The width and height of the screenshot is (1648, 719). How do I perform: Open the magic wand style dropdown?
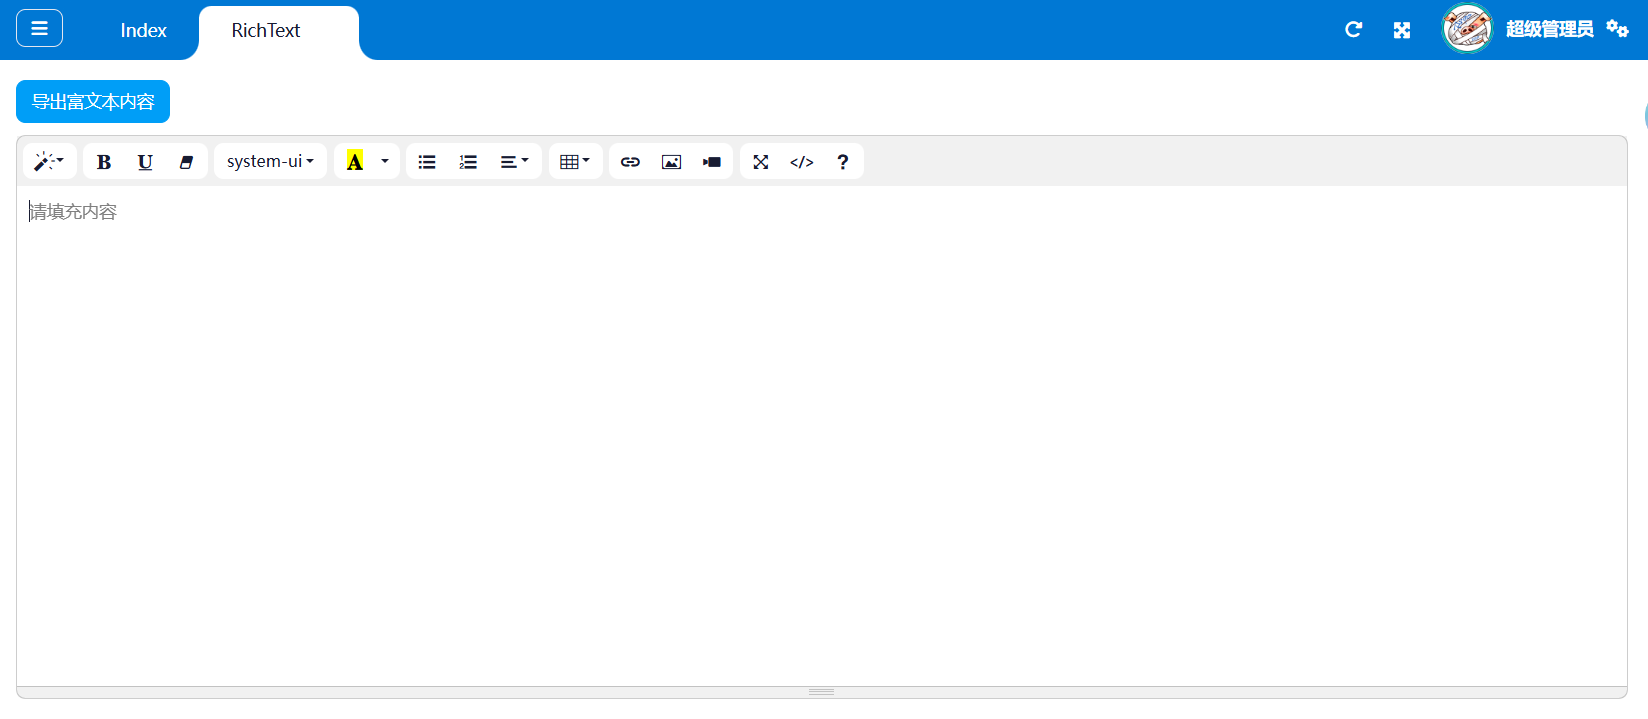pyautogui.click(x=49, y=161)
